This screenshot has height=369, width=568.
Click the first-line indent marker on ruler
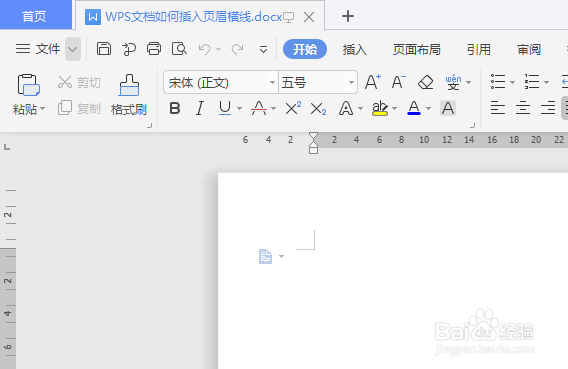pyautogui.click(x=313, y=136)
